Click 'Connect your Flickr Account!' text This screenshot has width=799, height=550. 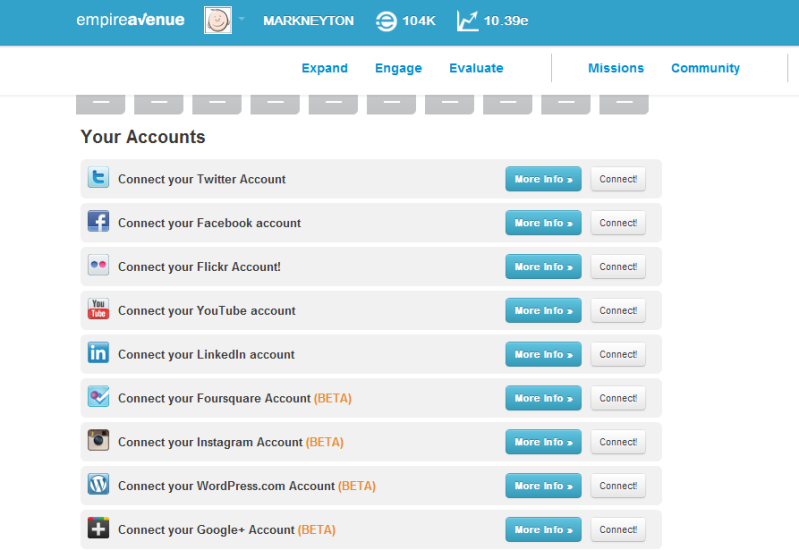[199, 267]
